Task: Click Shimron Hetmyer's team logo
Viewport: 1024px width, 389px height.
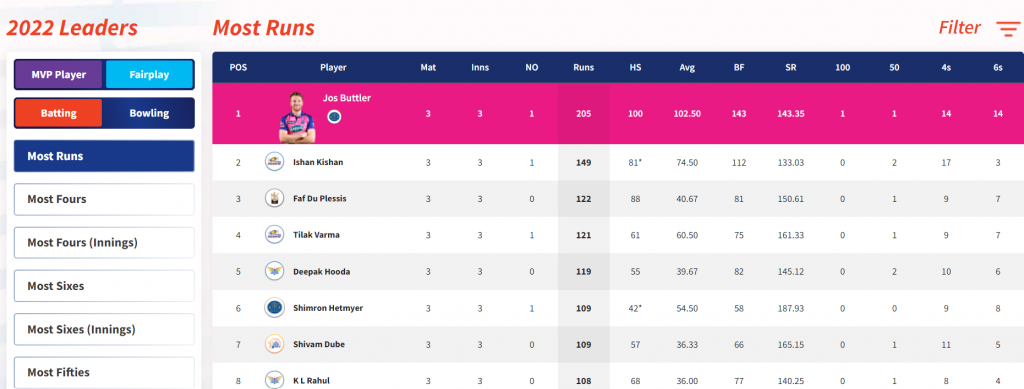Action: (x=274, y=307)
